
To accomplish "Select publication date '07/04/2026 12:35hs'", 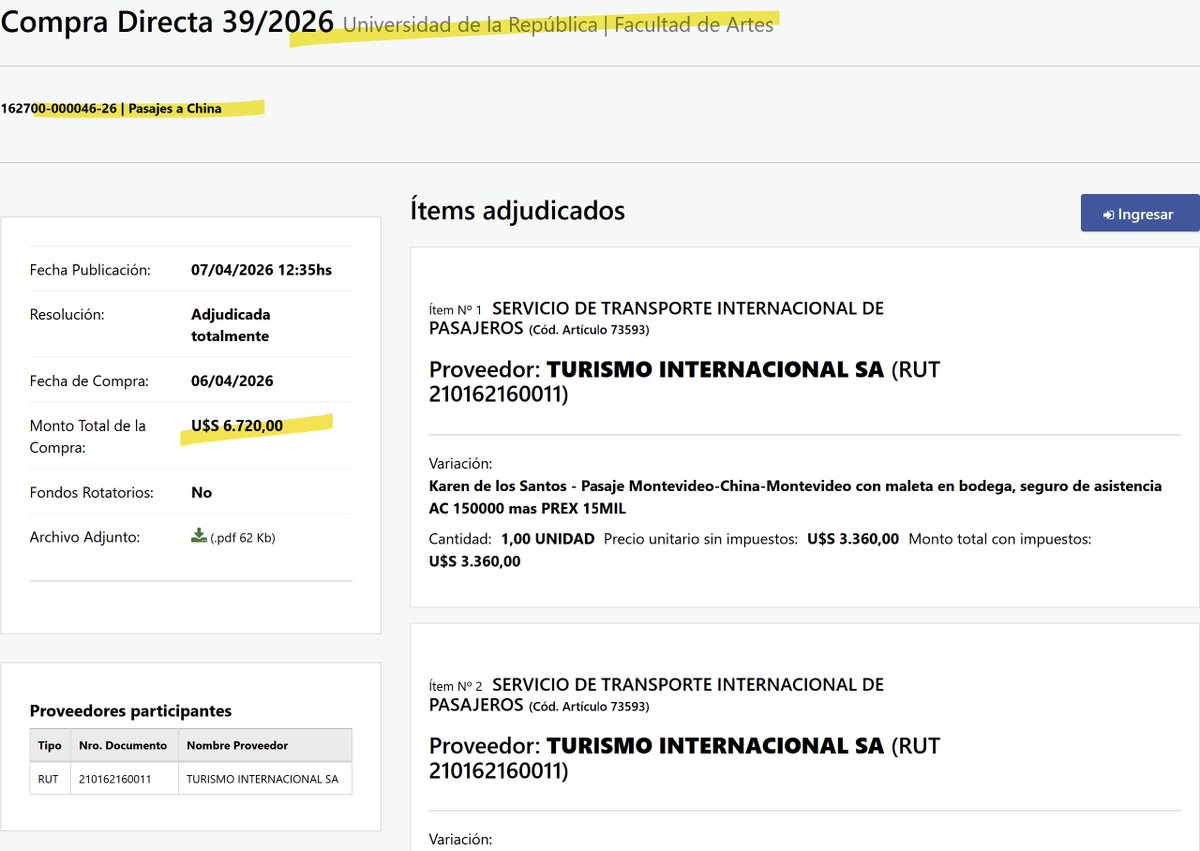I will [x=261, y=270].
